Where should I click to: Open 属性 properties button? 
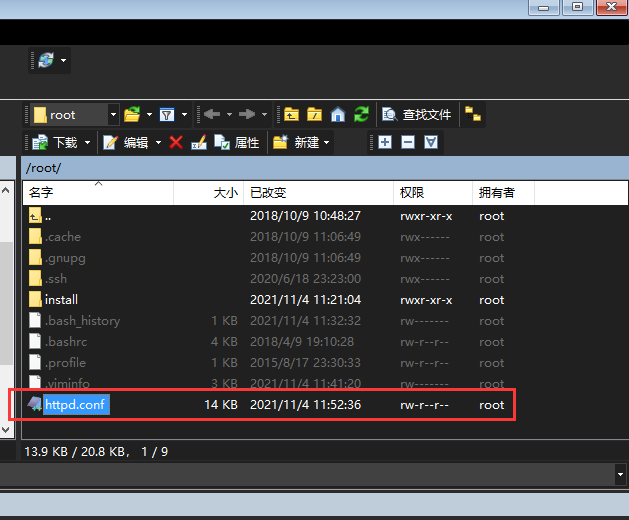pos(237,142)
